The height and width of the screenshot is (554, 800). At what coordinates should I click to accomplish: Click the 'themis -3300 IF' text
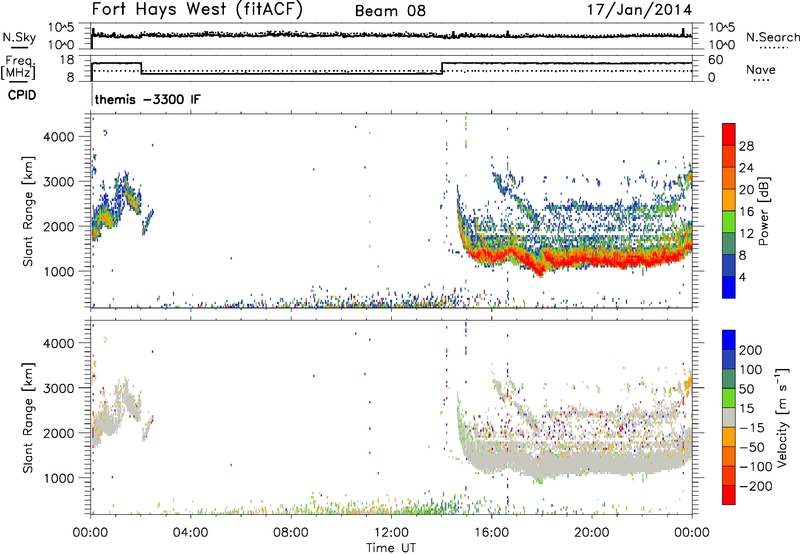[147, 99]
